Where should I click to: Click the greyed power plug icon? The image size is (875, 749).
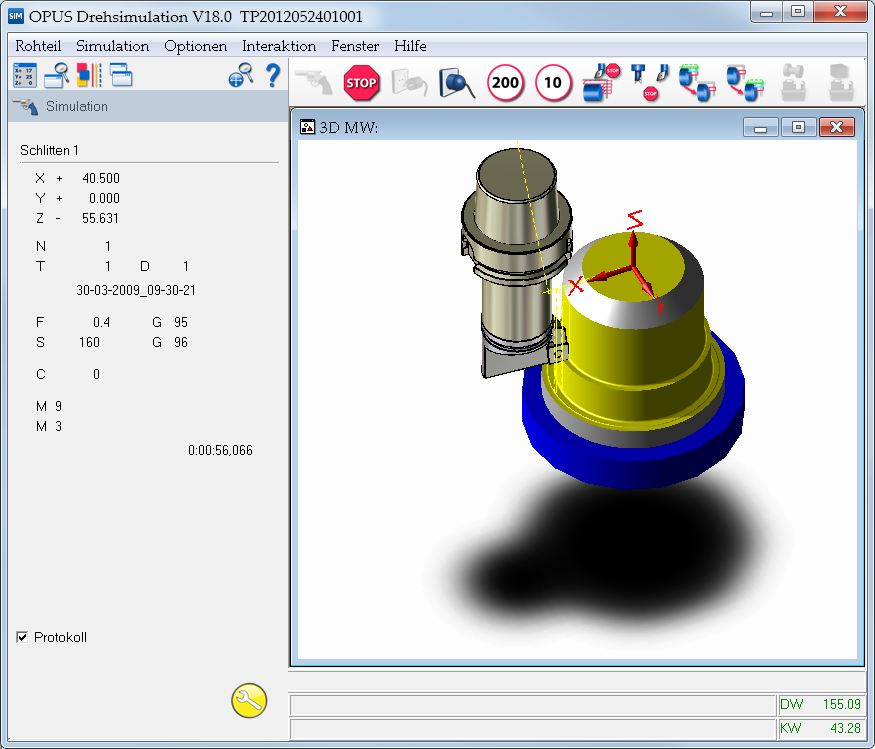[x=409, y=83]
